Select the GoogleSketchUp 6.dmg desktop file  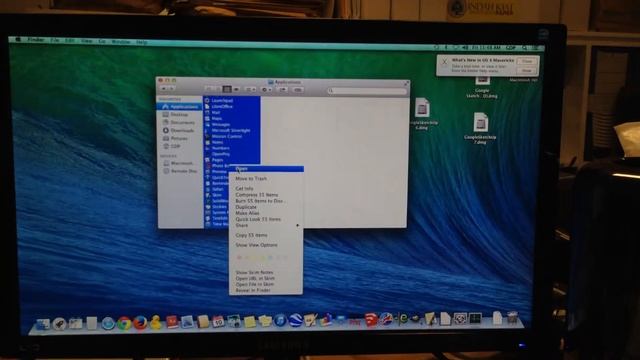(422, 114)
